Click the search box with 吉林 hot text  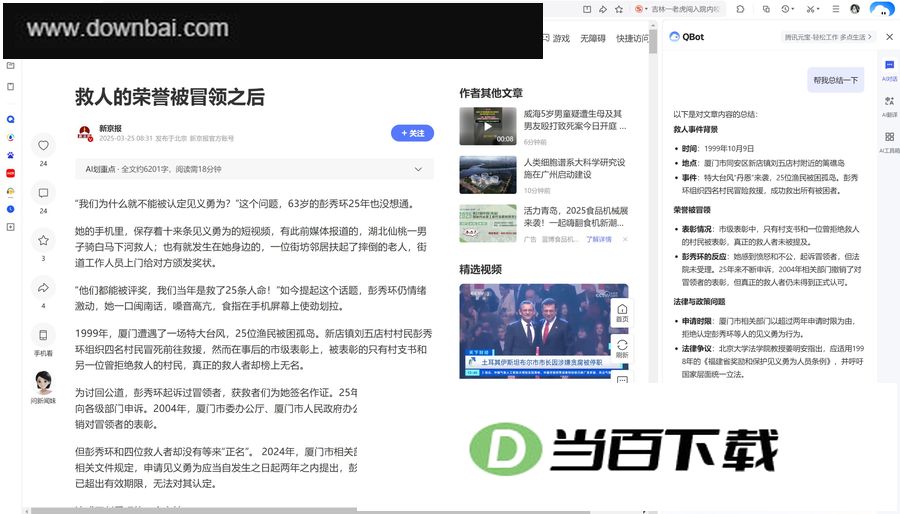[x=685, y=9]
